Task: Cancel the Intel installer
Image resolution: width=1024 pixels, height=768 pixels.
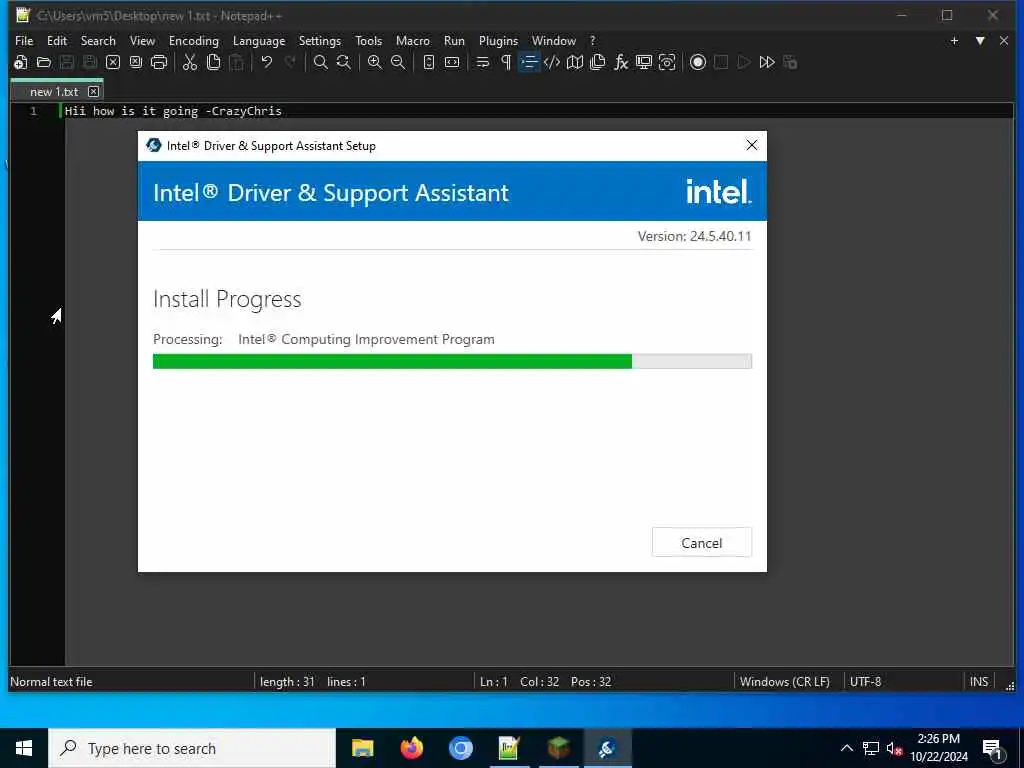Action: [x=701, y=543]
